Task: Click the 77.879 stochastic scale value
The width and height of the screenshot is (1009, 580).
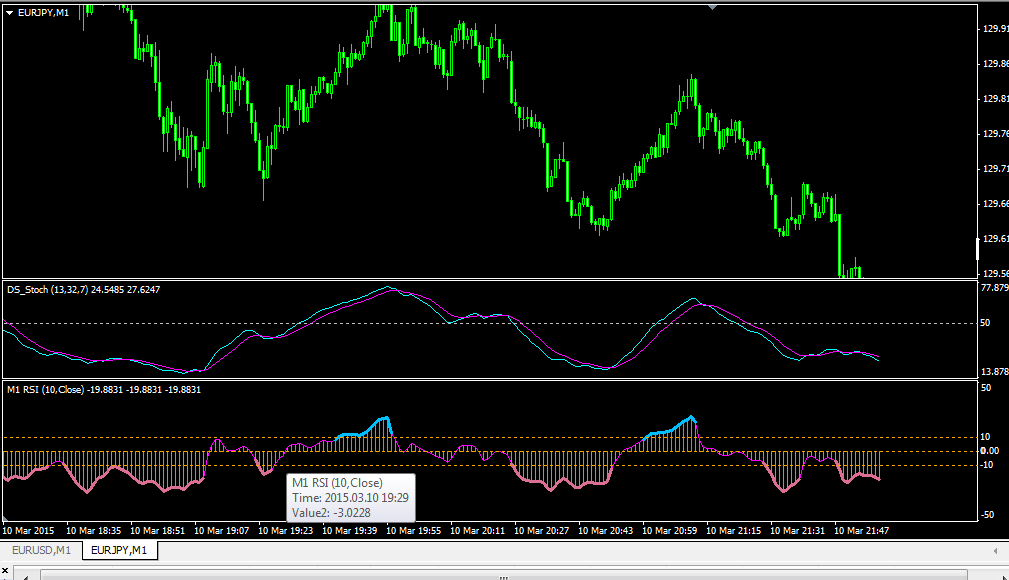Action: 993,288
